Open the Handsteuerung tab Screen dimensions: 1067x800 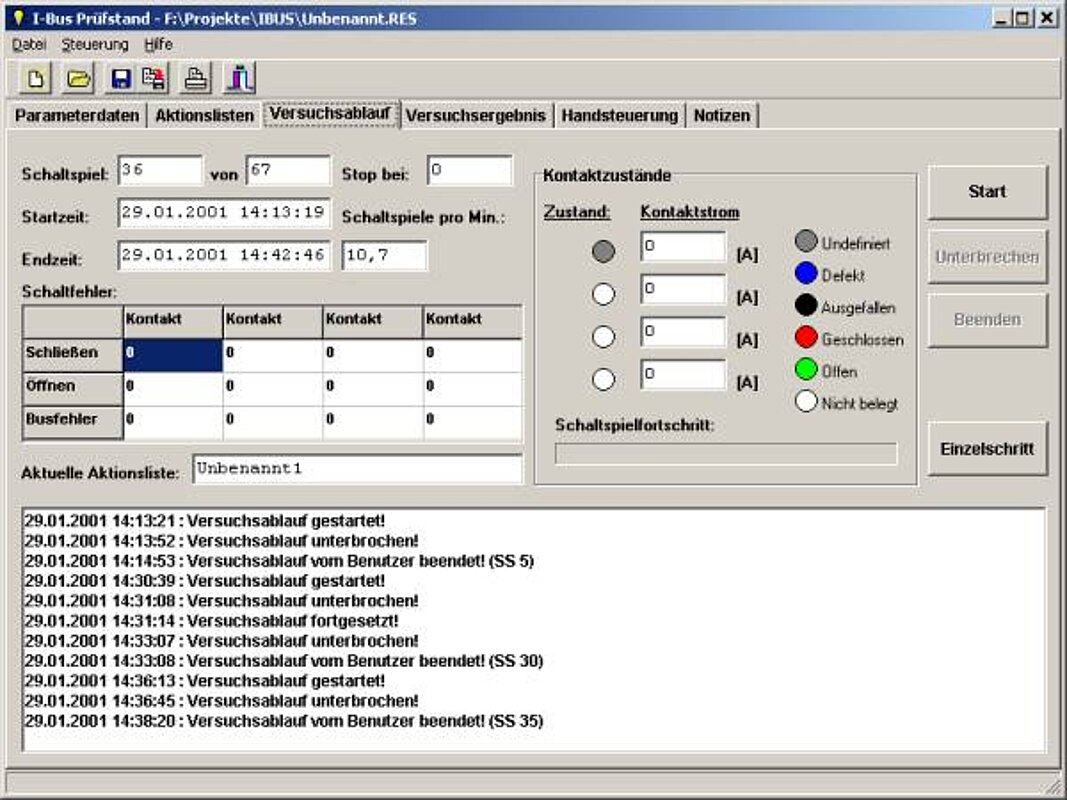[619, 116]
